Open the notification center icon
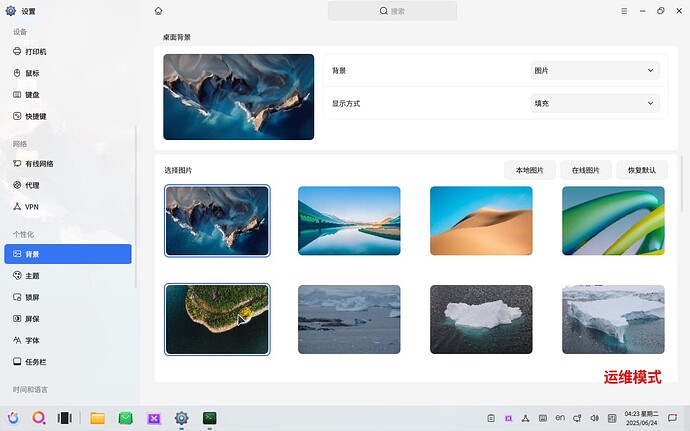The image size is (690, 431). 672,418
